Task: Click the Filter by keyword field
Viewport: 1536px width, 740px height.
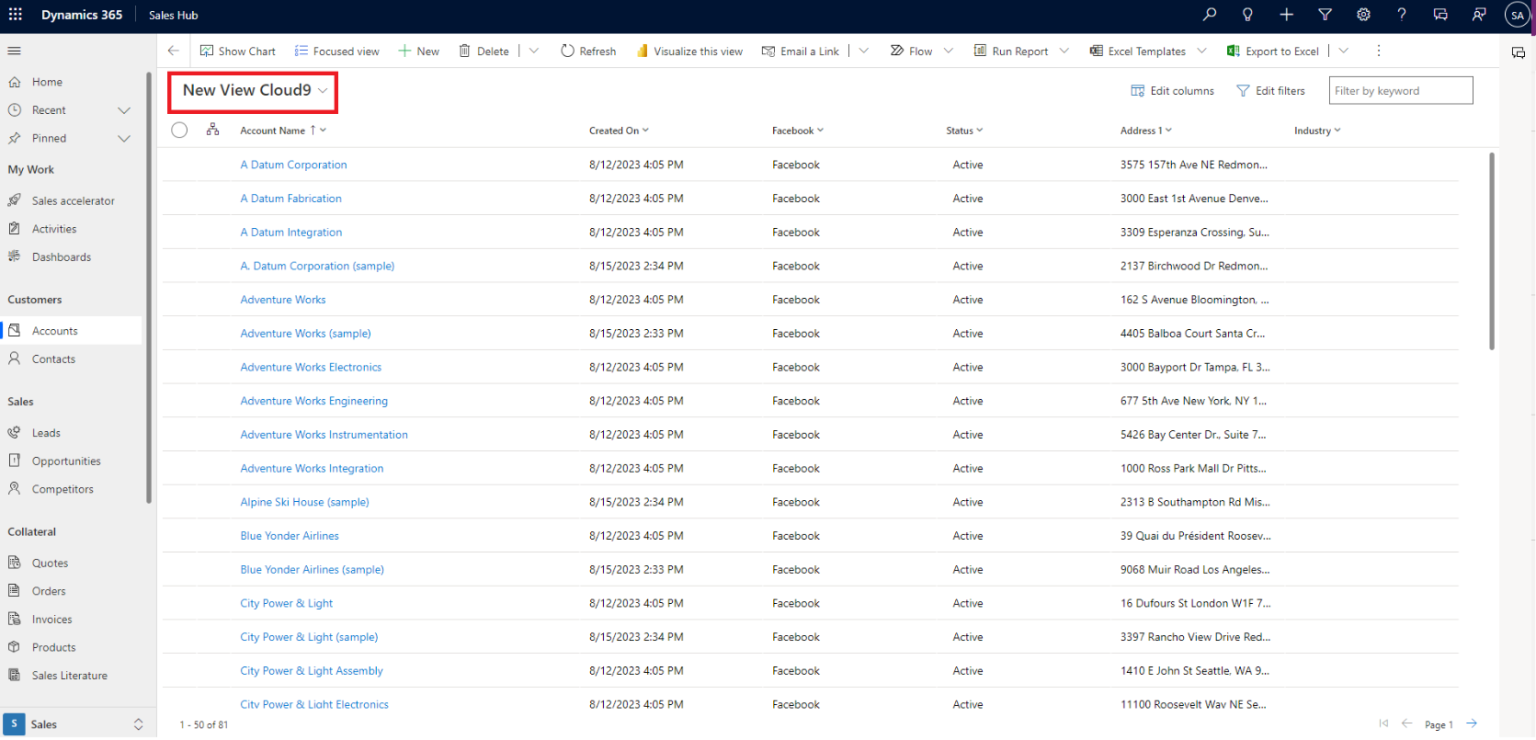Action: [x=1400, y=90]
